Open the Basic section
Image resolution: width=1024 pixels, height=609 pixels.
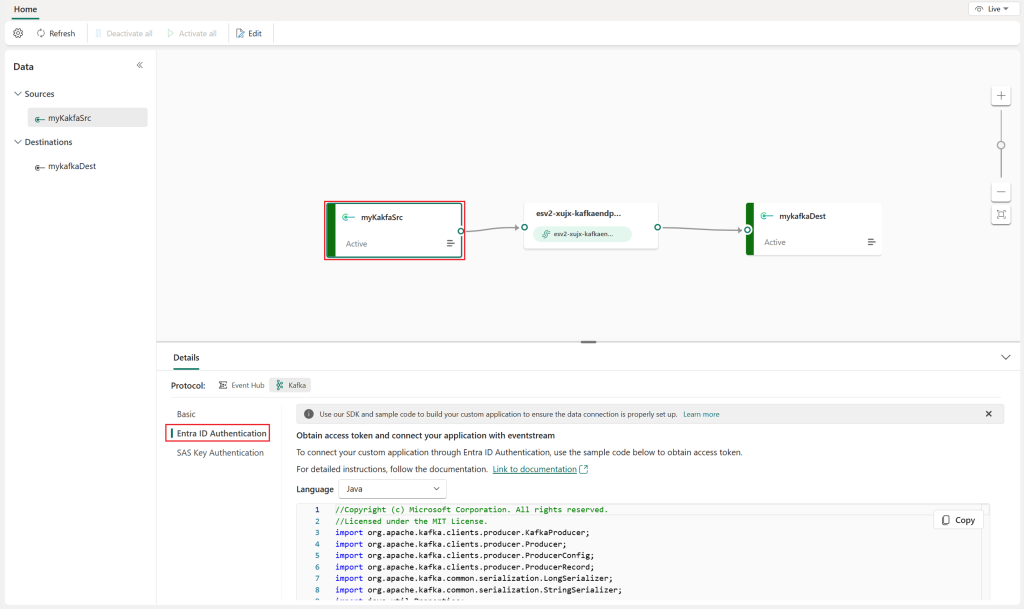coord(186,414)
